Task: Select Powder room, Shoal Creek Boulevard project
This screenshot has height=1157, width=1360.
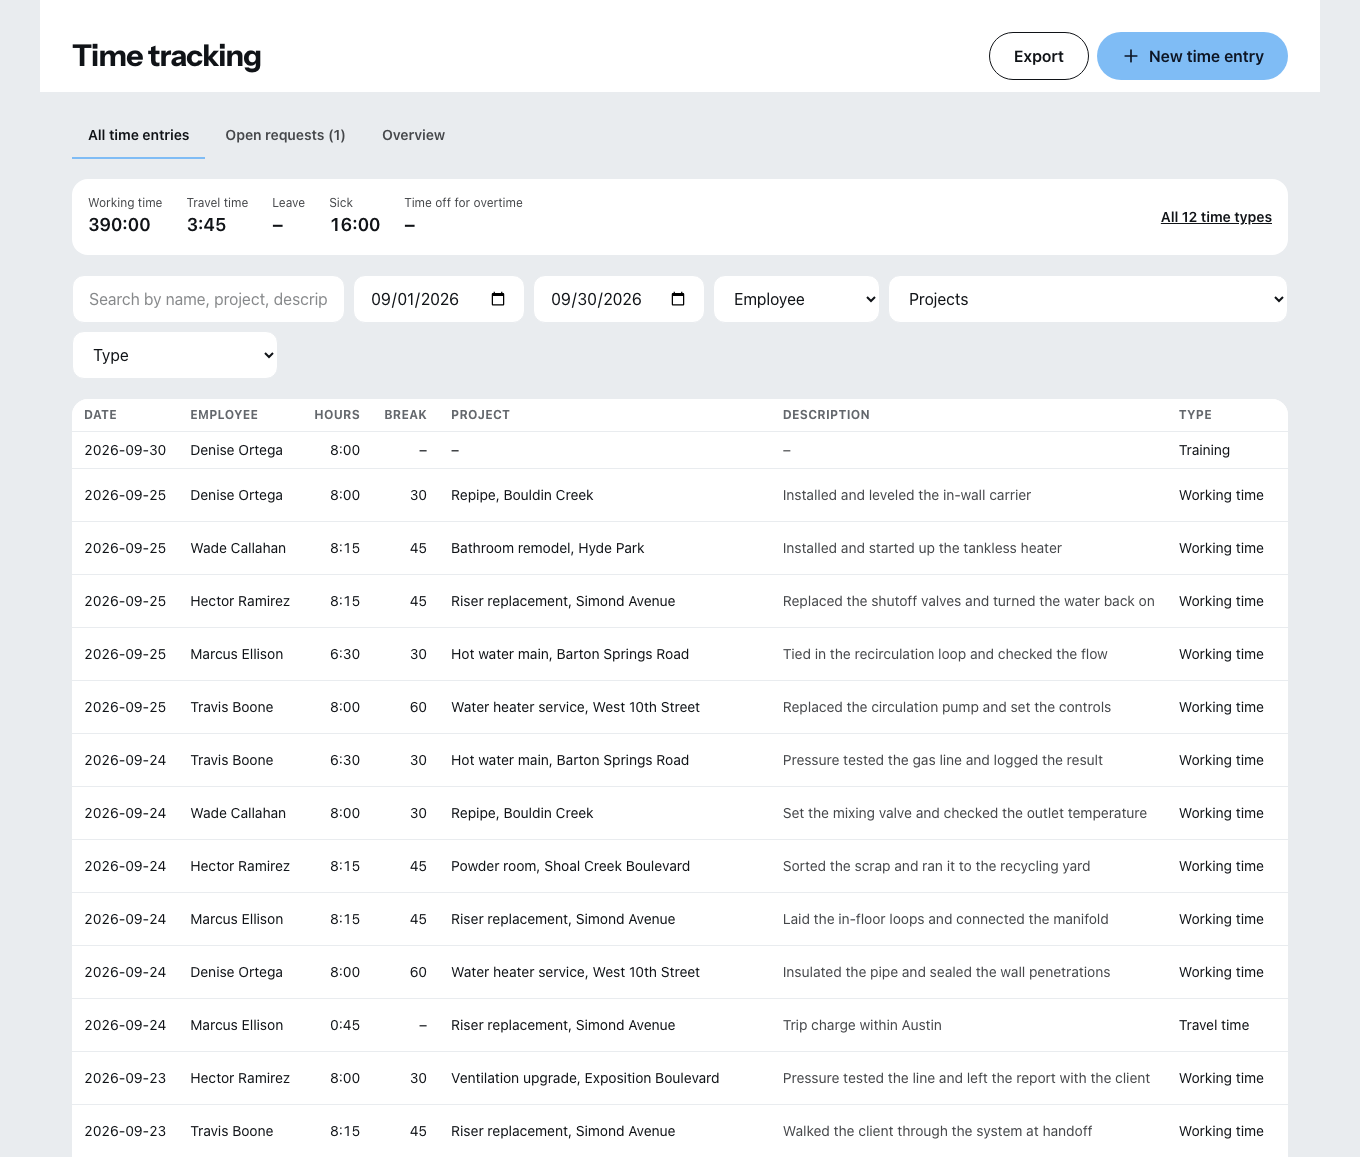Action: 570,866
